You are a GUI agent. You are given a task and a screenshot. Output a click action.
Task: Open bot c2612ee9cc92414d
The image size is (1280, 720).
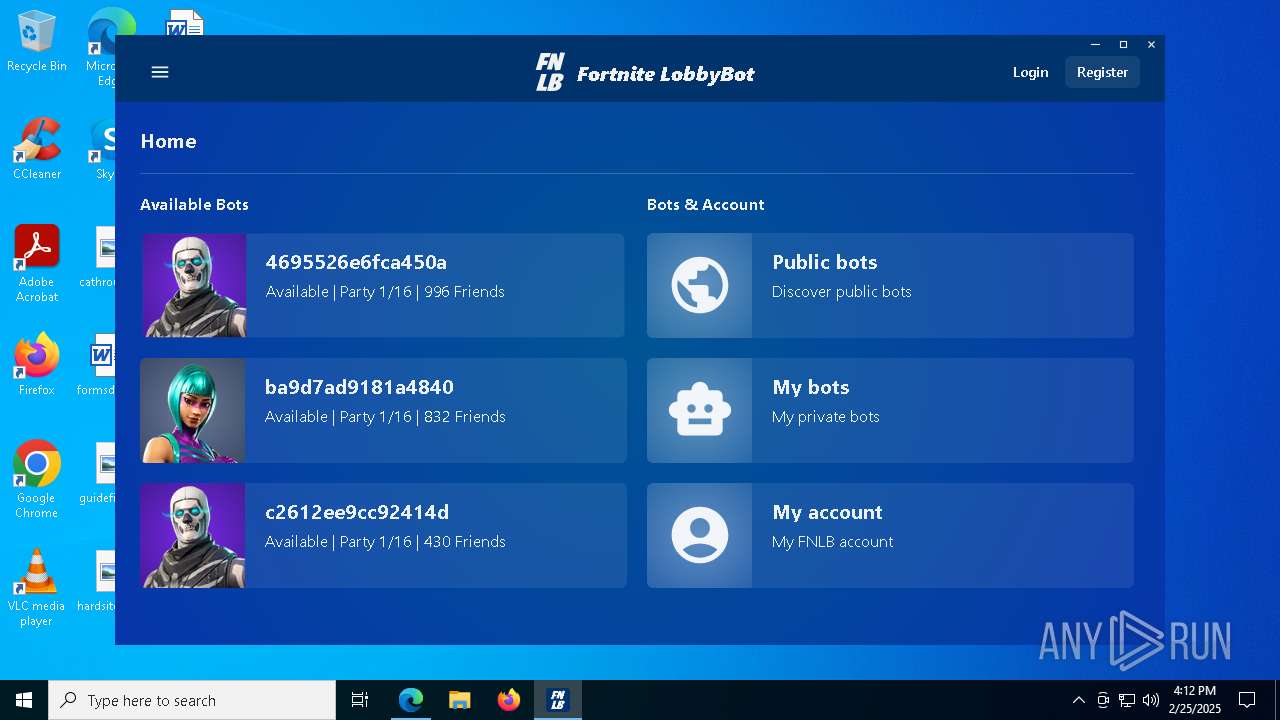[383, 535]
